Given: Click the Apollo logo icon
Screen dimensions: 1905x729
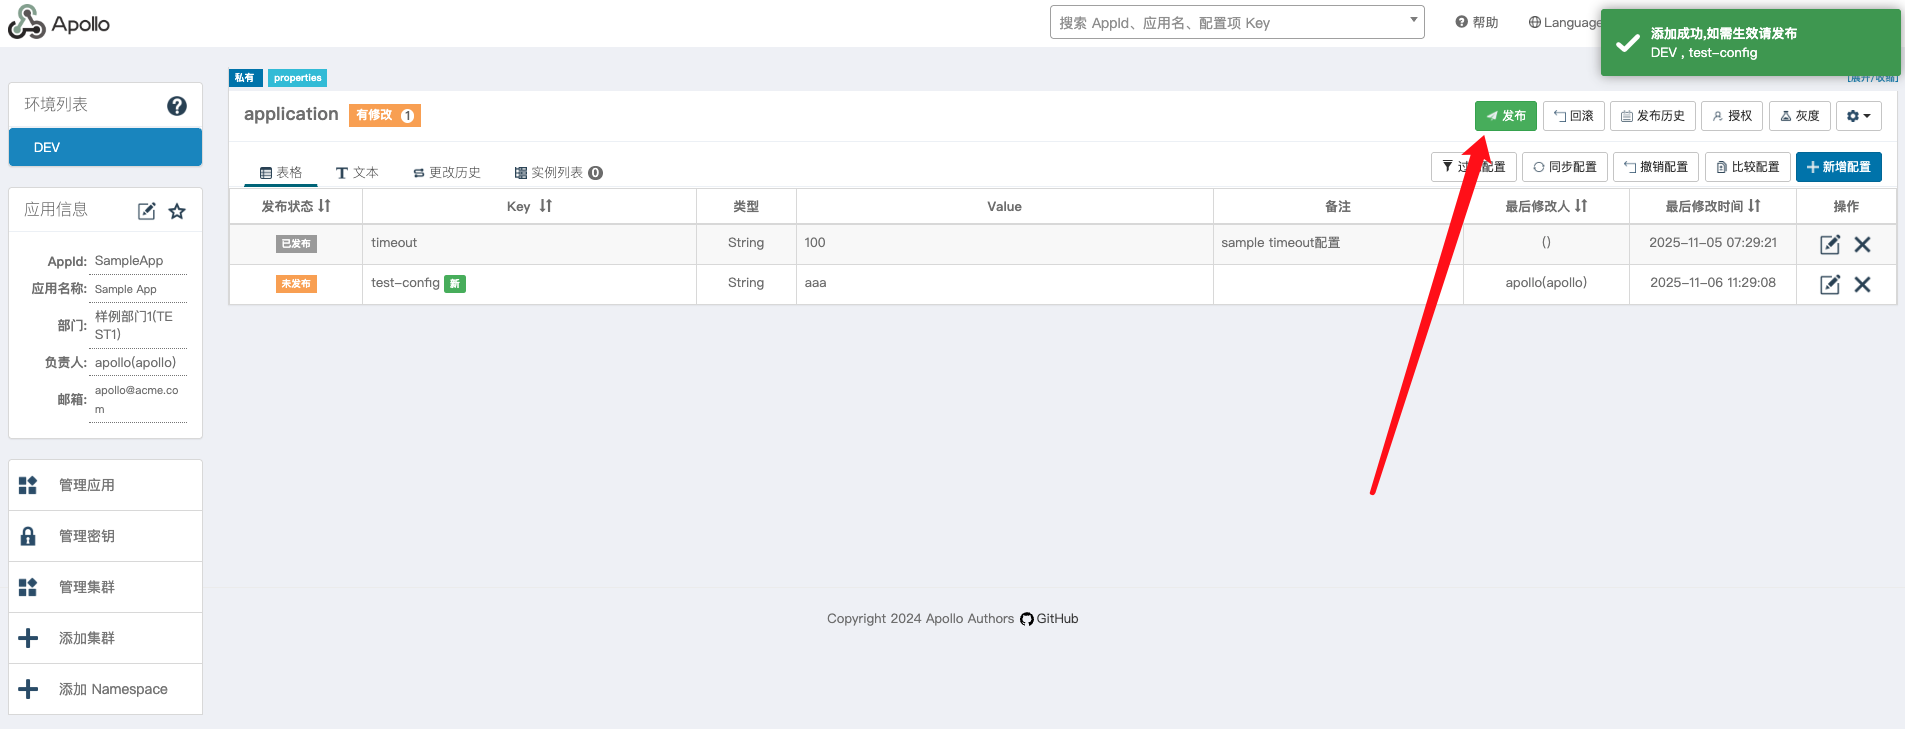Looking at the screenshot, I should pyautogui.click(x=26, y=22).
